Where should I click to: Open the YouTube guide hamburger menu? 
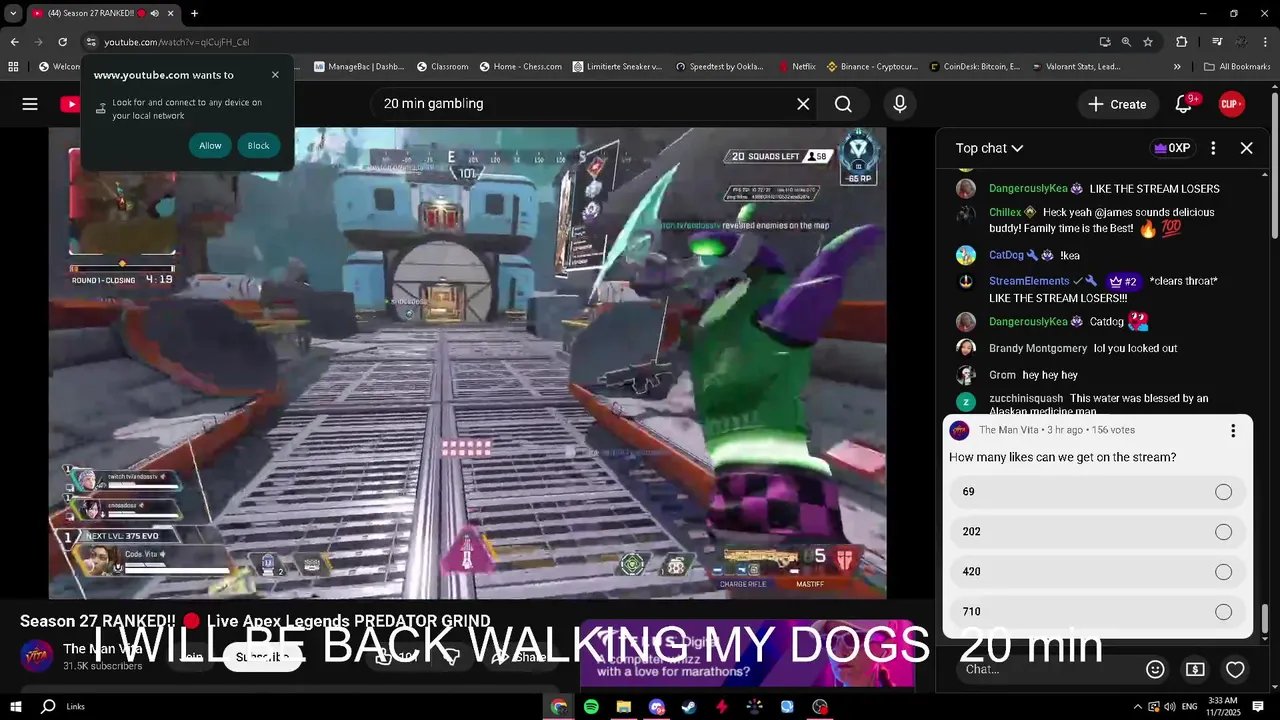click(x=30, y=104)
